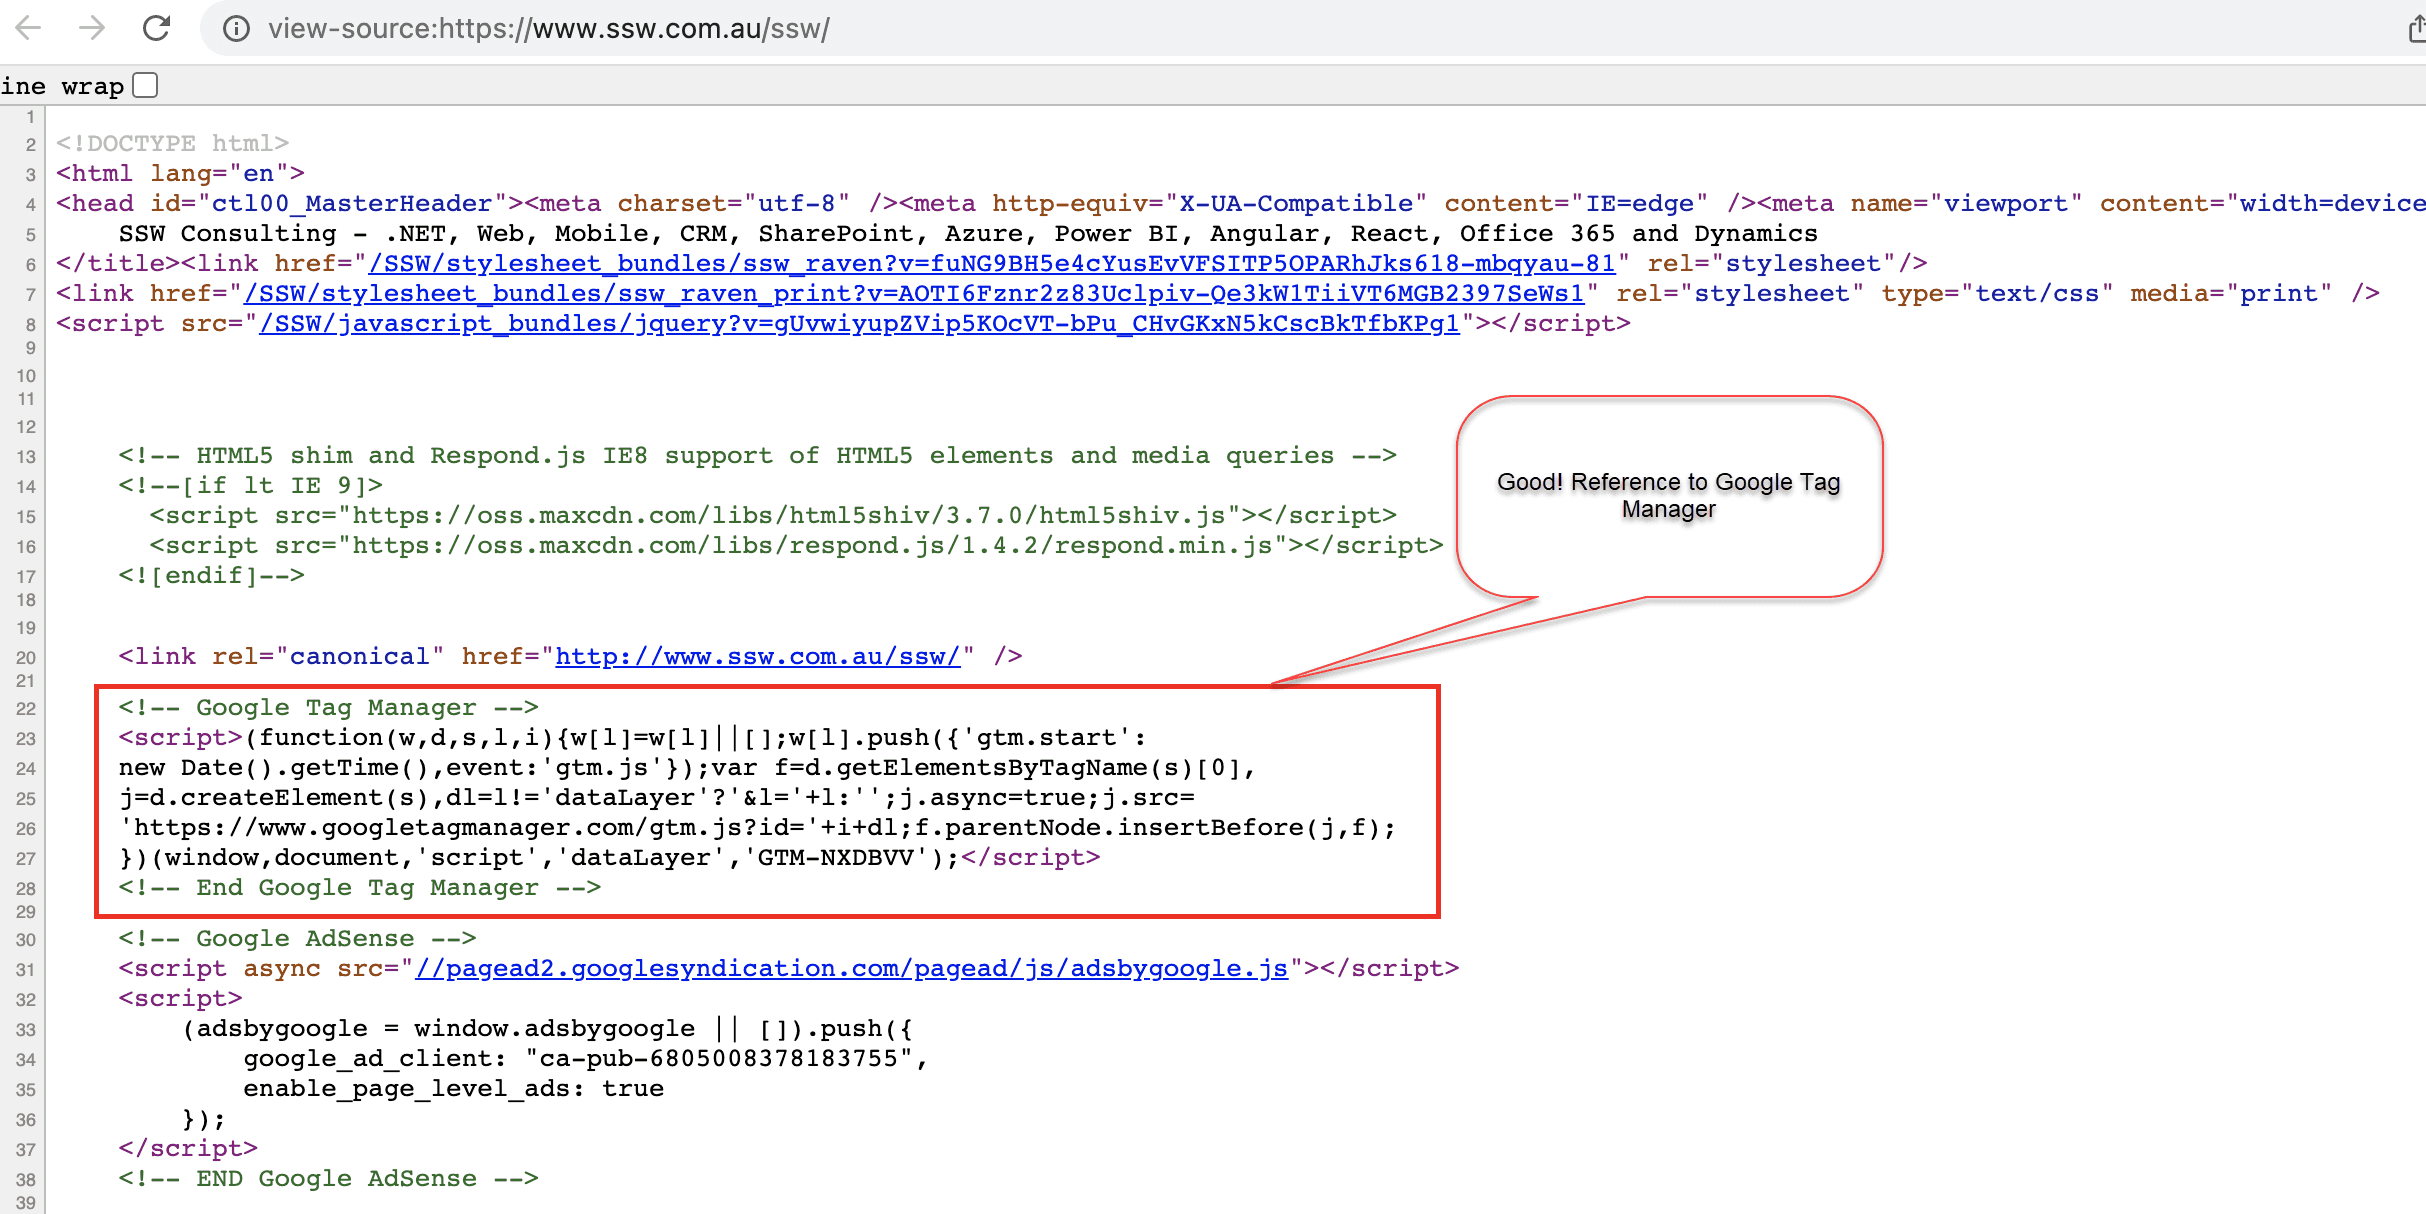Click the browser back arrow

pos(29,28)
